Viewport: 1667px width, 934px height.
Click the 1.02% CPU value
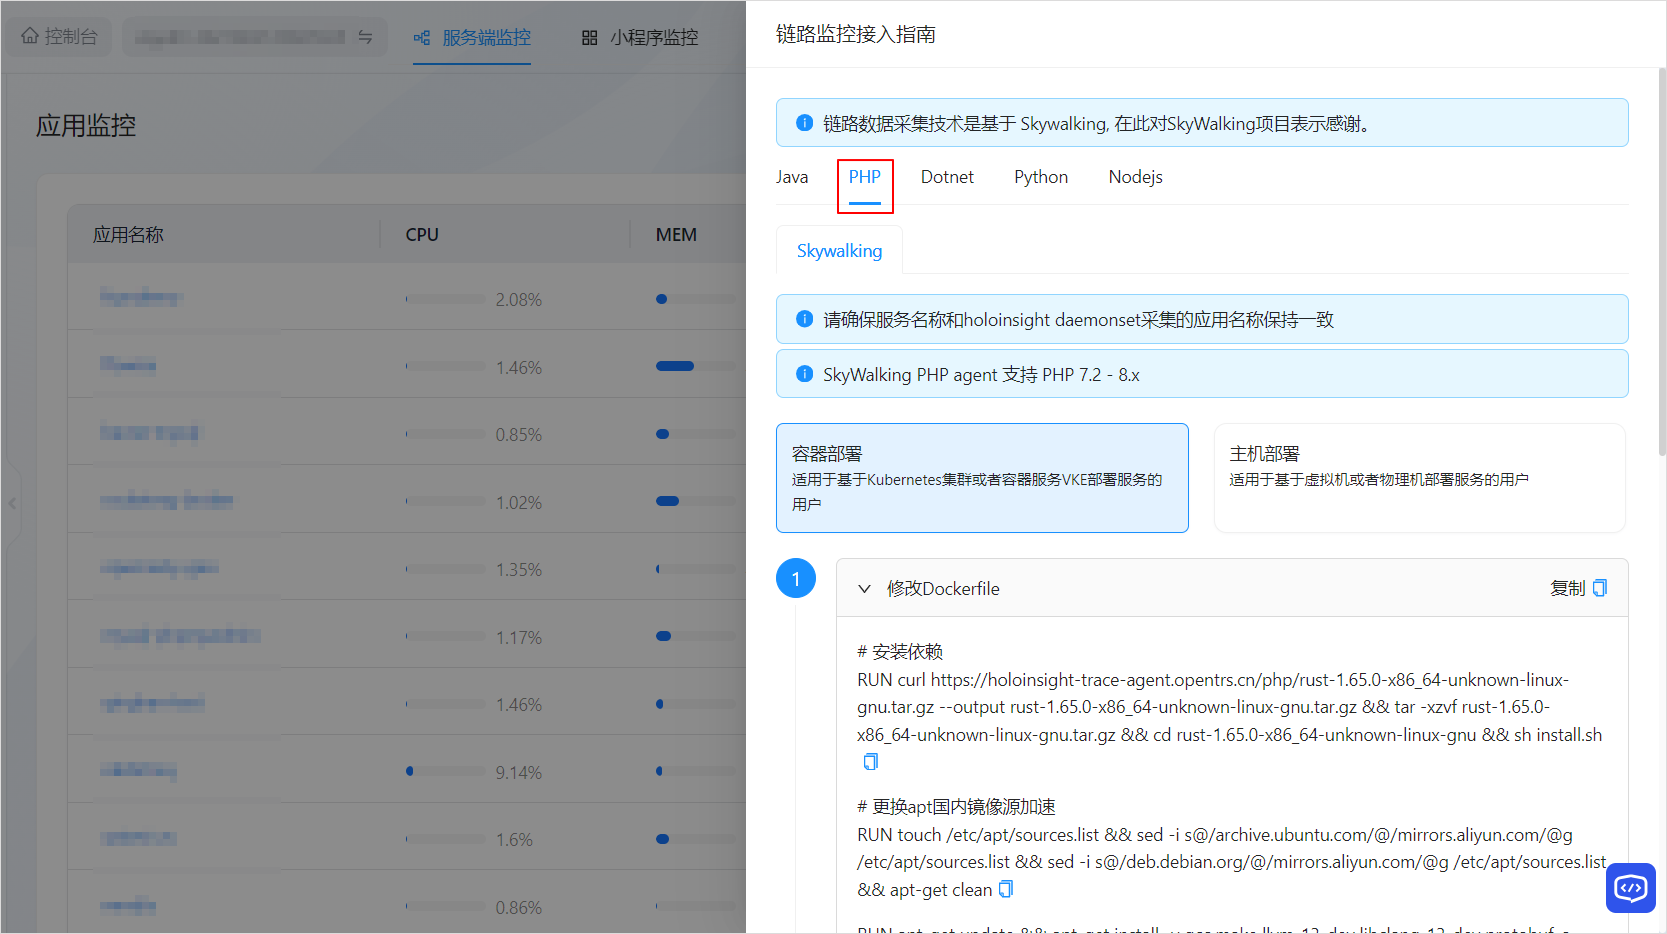519,502
